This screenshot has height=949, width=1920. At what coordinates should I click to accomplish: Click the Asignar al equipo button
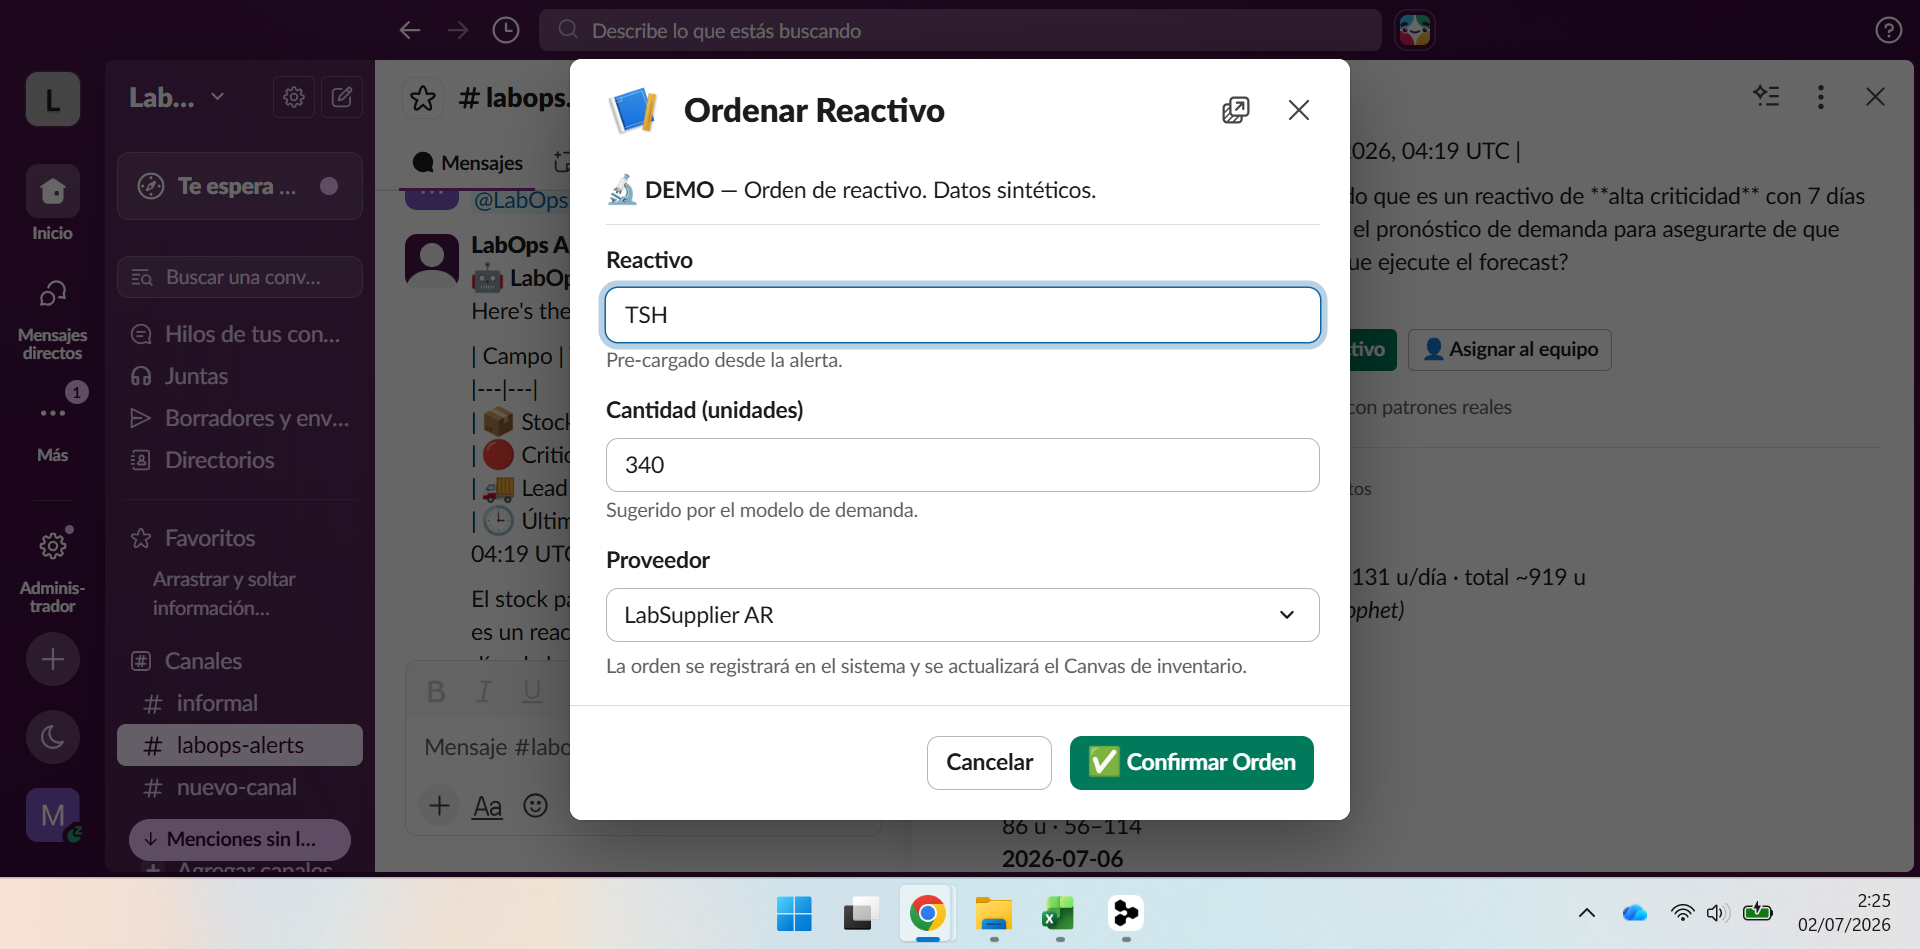pos(1510,349)
